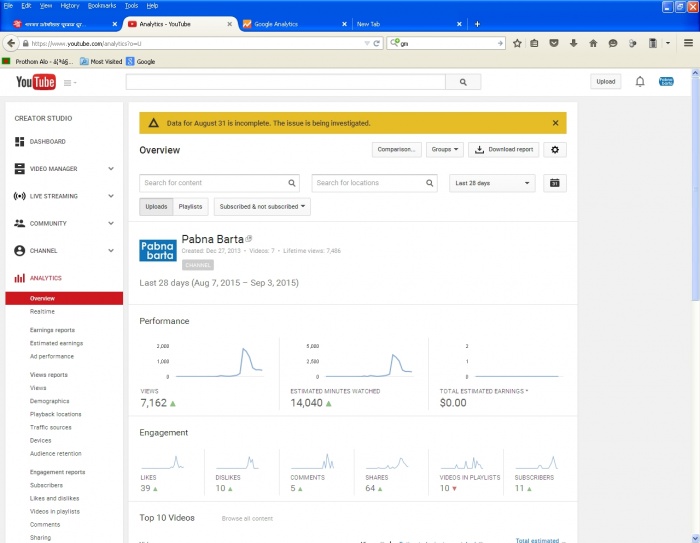Open the Bookmarks menu
This screenshot has height=543, width=700.
[101, 5]
